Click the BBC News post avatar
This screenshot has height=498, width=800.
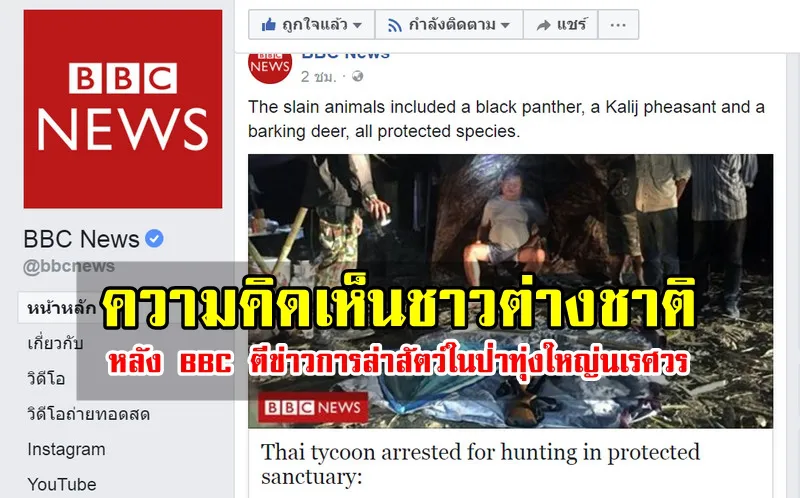tap(270, 67)
